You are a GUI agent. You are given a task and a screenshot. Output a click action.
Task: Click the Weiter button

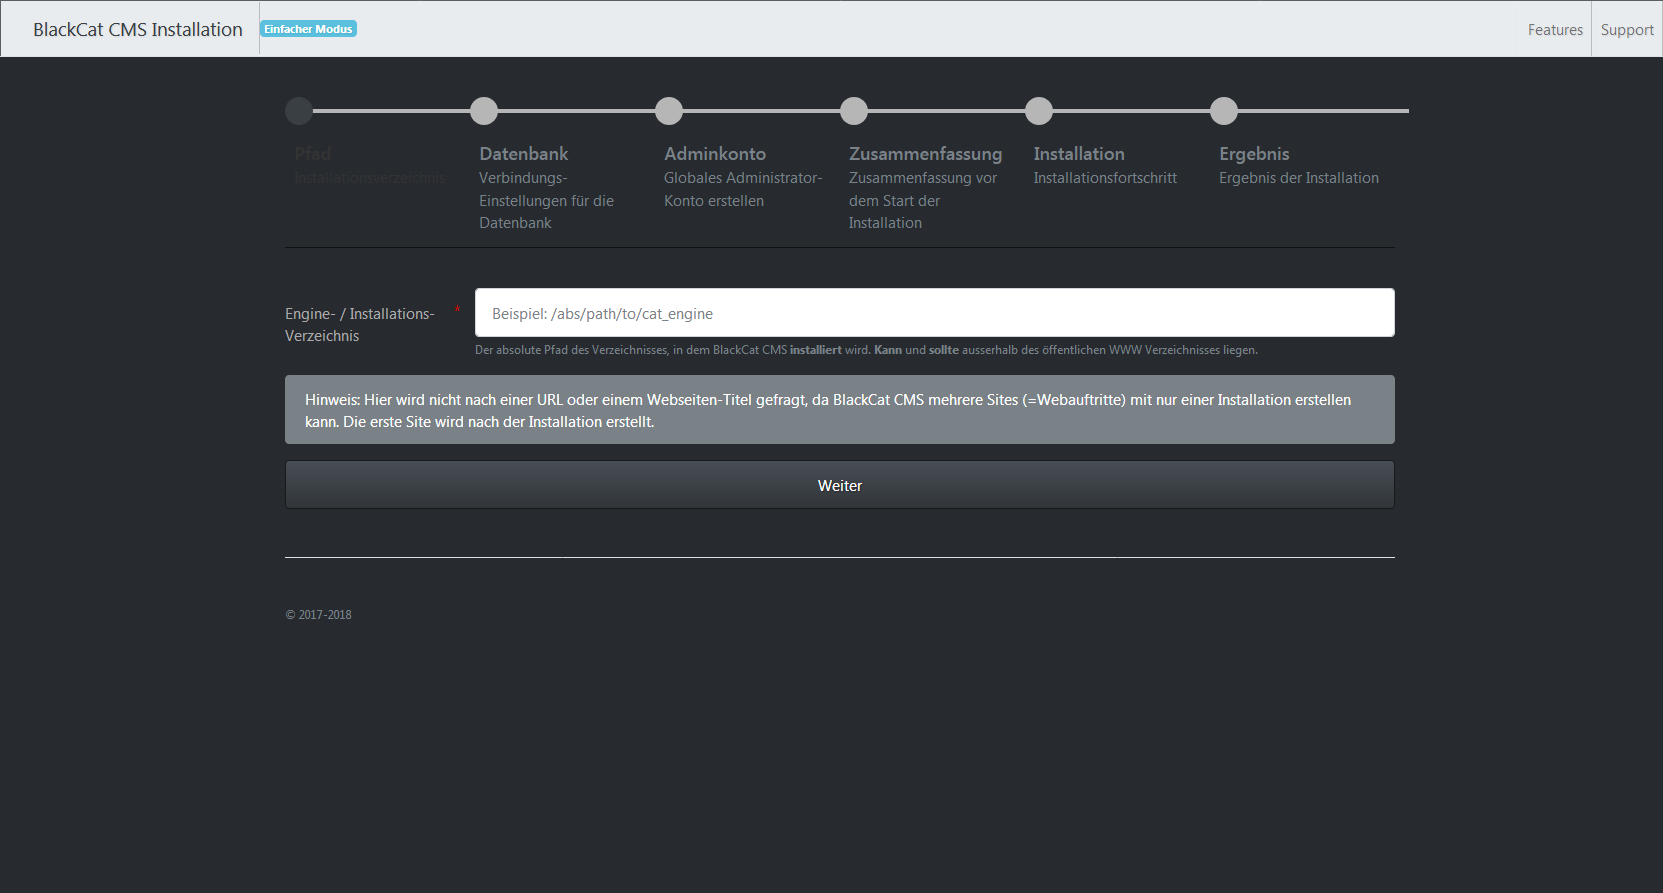(840, 485)
